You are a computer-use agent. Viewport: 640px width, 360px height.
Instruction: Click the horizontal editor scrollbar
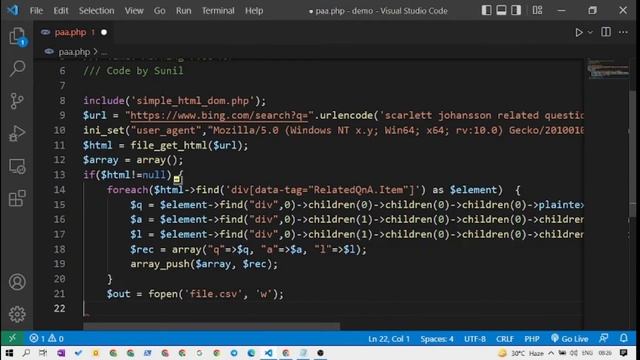coord(211,326)
